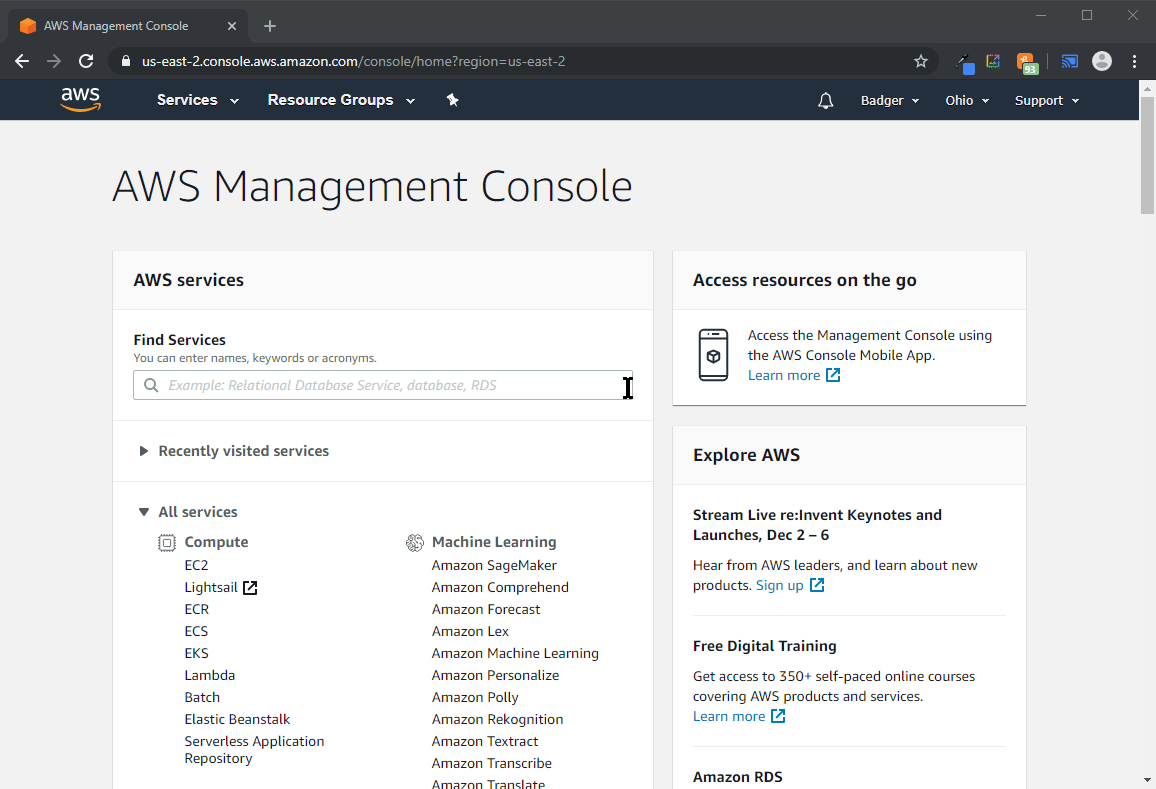Open the Batch service
1156x789 pixels.
pos(202,698)
